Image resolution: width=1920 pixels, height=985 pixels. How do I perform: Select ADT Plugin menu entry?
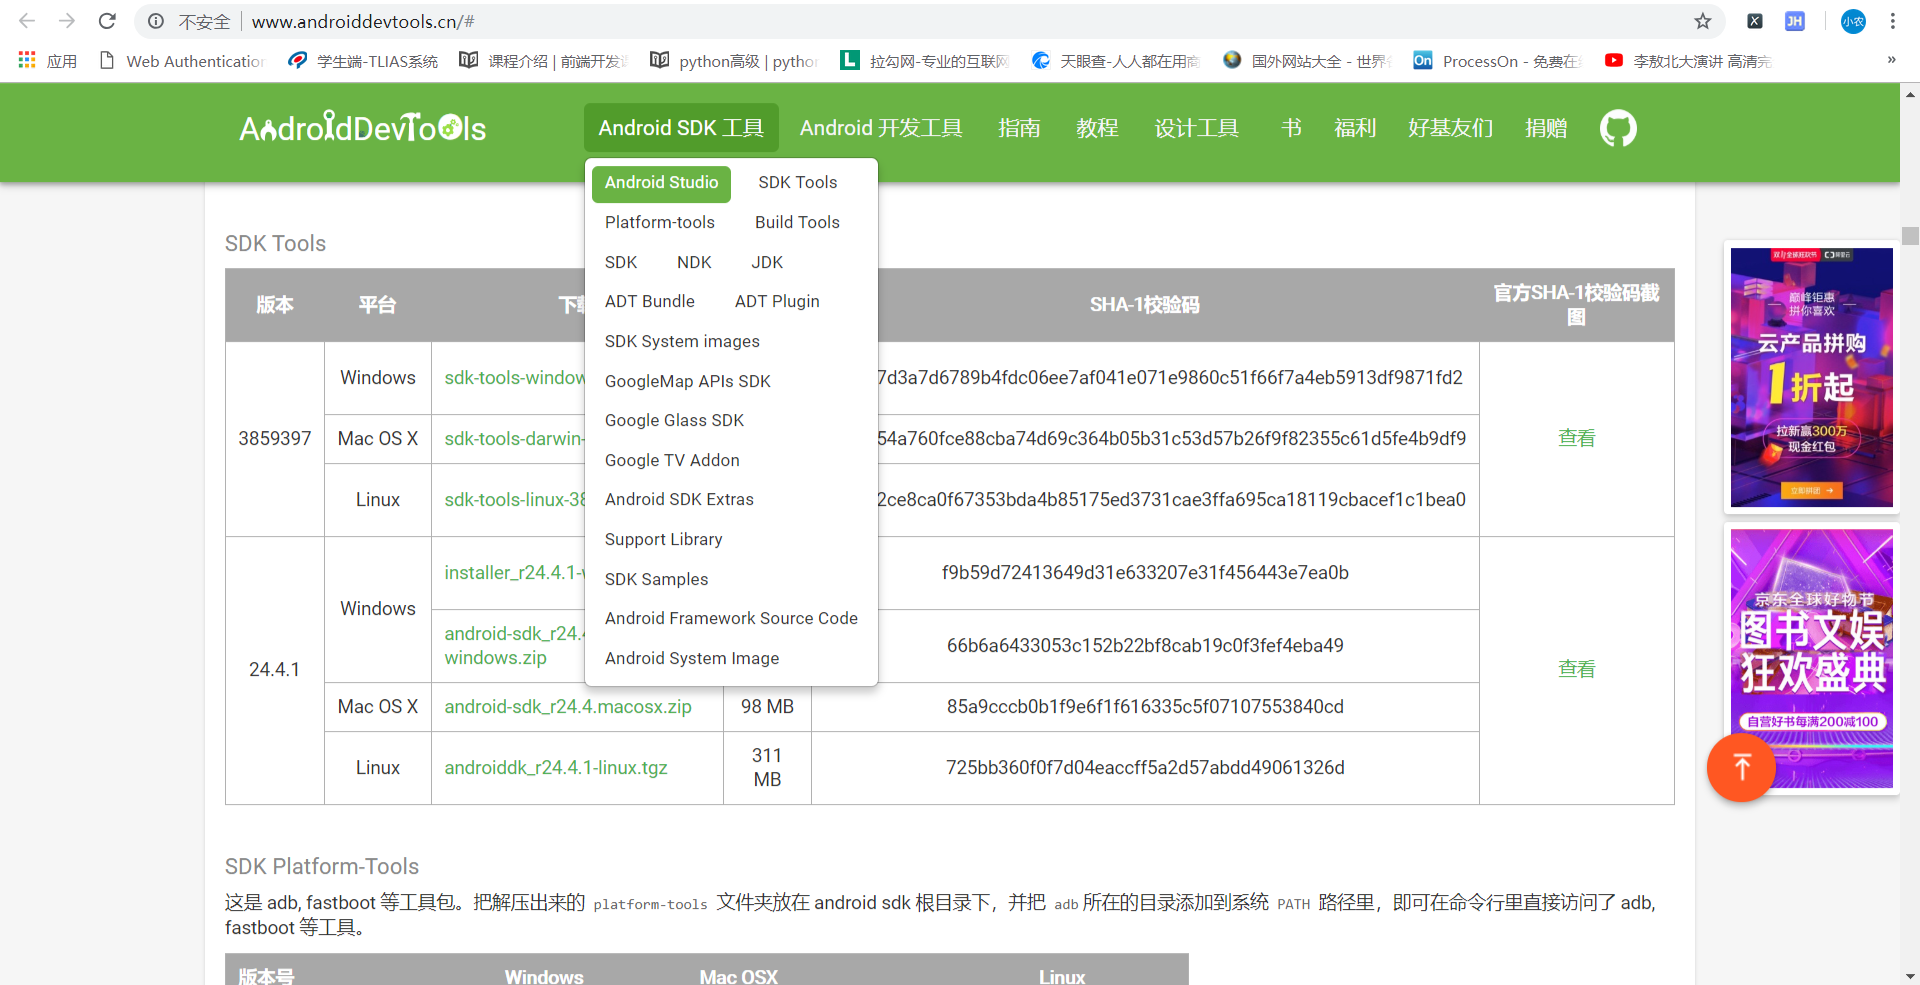click(777, 301)
